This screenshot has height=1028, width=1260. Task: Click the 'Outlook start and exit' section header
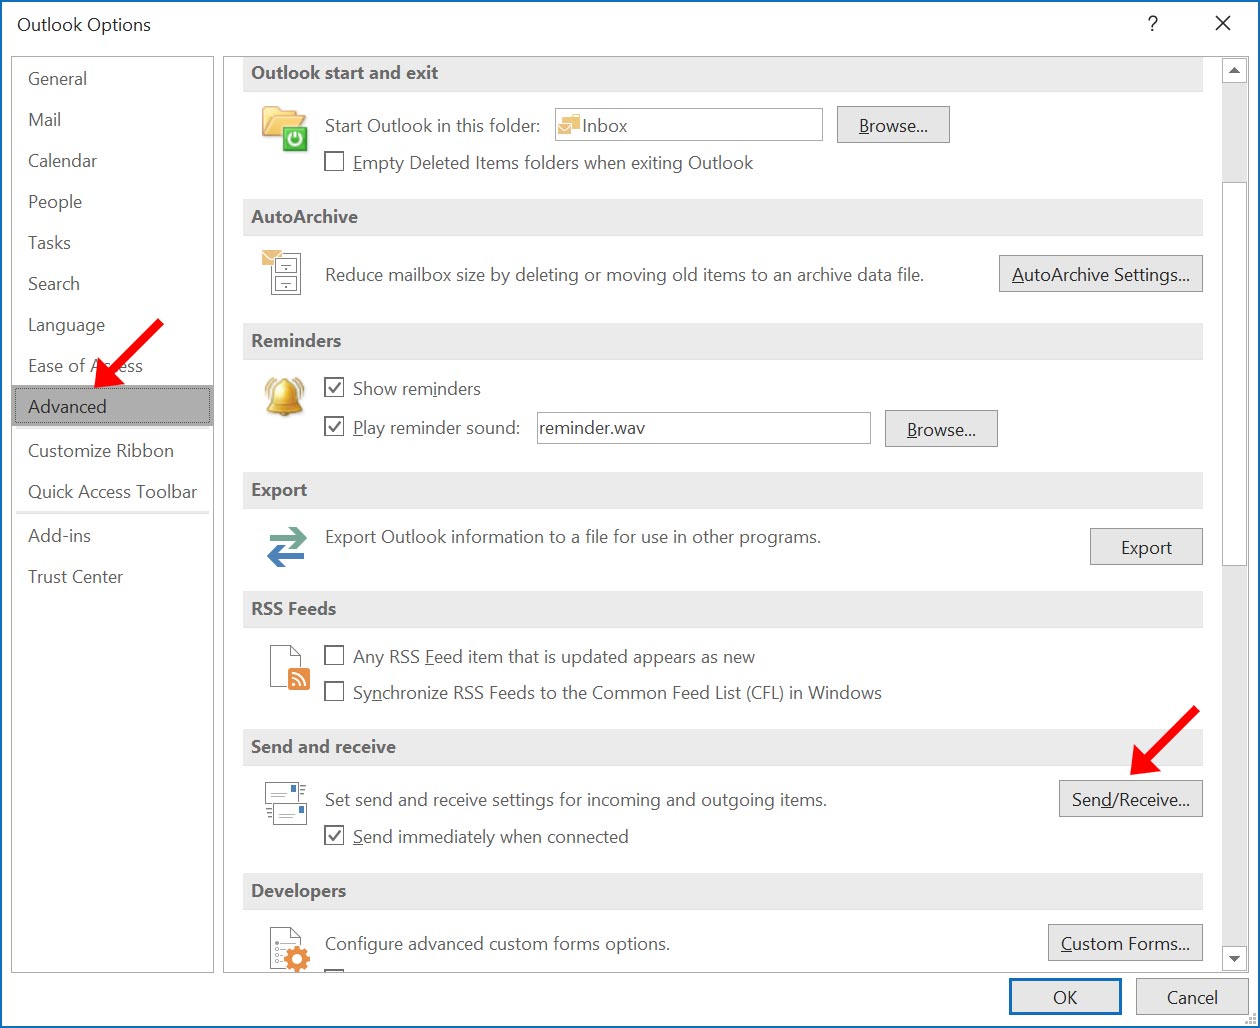[x=722, y=73]
